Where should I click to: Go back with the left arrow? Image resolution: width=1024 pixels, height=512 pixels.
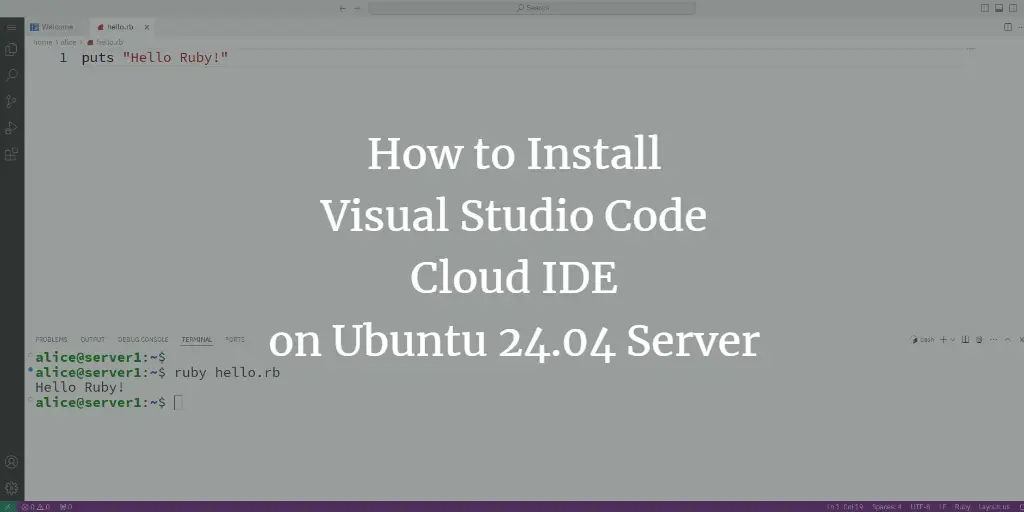[x=343, y=8]
